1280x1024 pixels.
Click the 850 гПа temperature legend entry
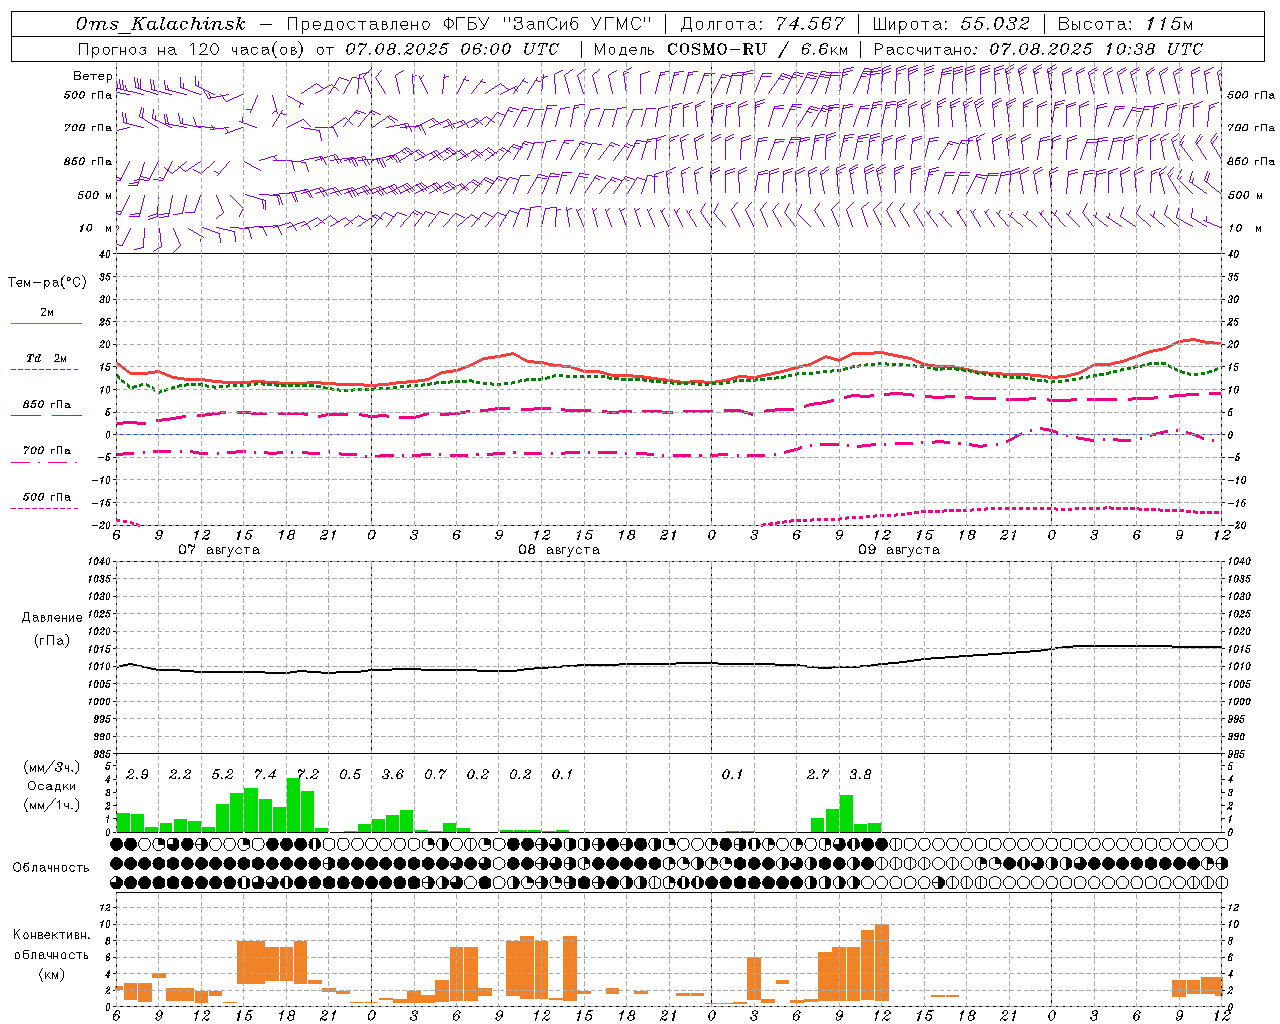(46, 405)
